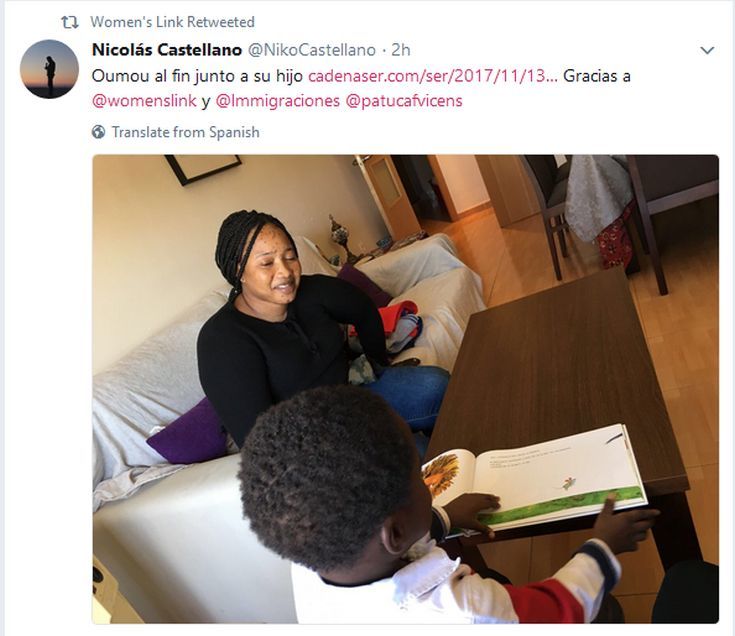Open Nicolás Castellano's profile avatar
The image size is (735, 636).
click(49, 69)
